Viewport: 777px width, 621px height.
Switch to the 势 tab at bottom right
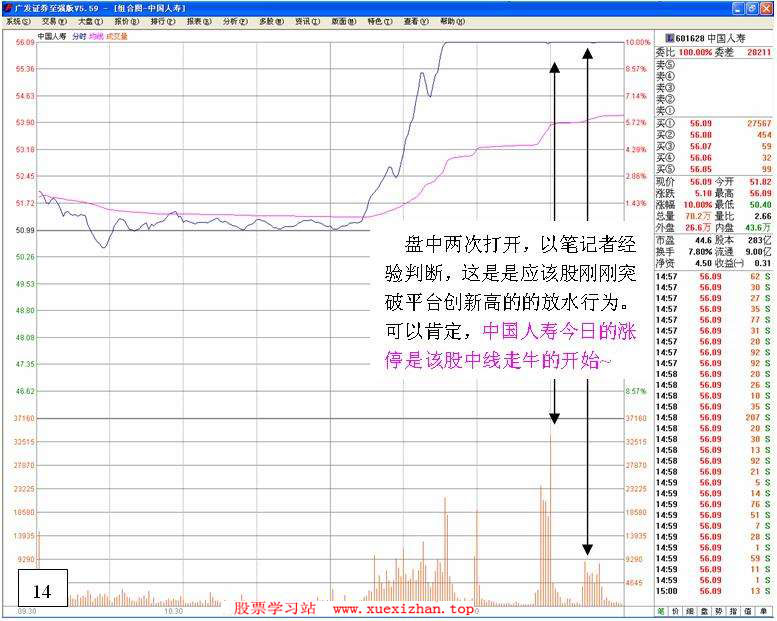coord(719,611)
